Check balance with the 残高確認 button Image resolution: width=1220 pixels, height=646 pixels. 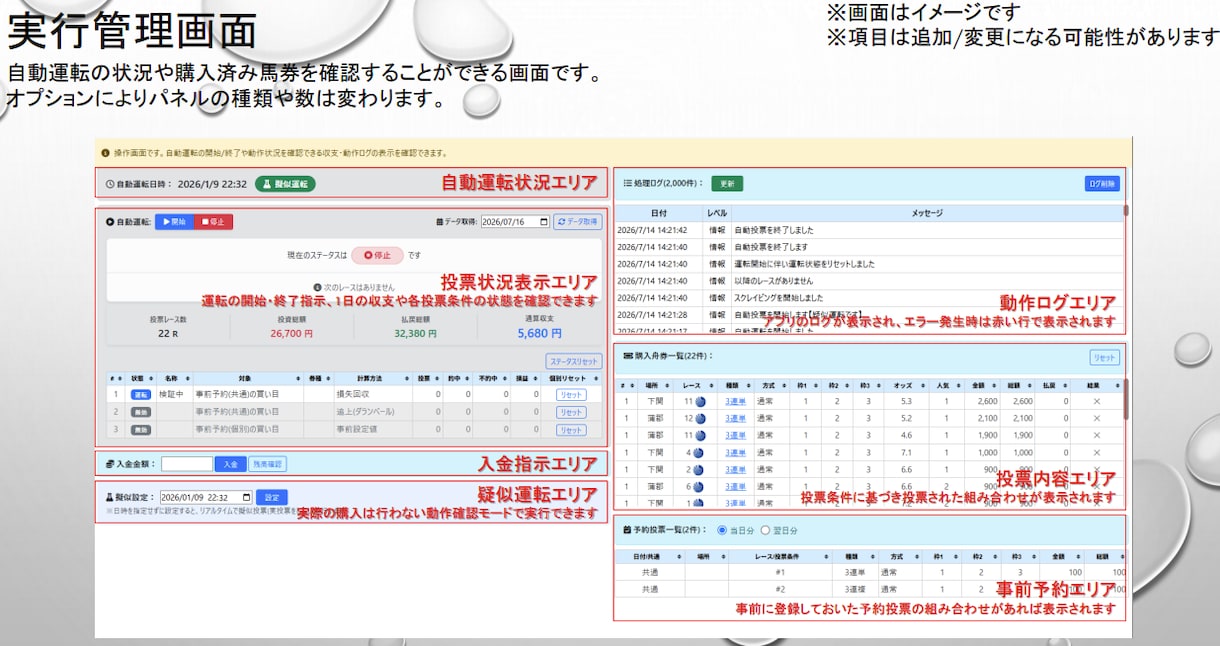coord(267,464)
